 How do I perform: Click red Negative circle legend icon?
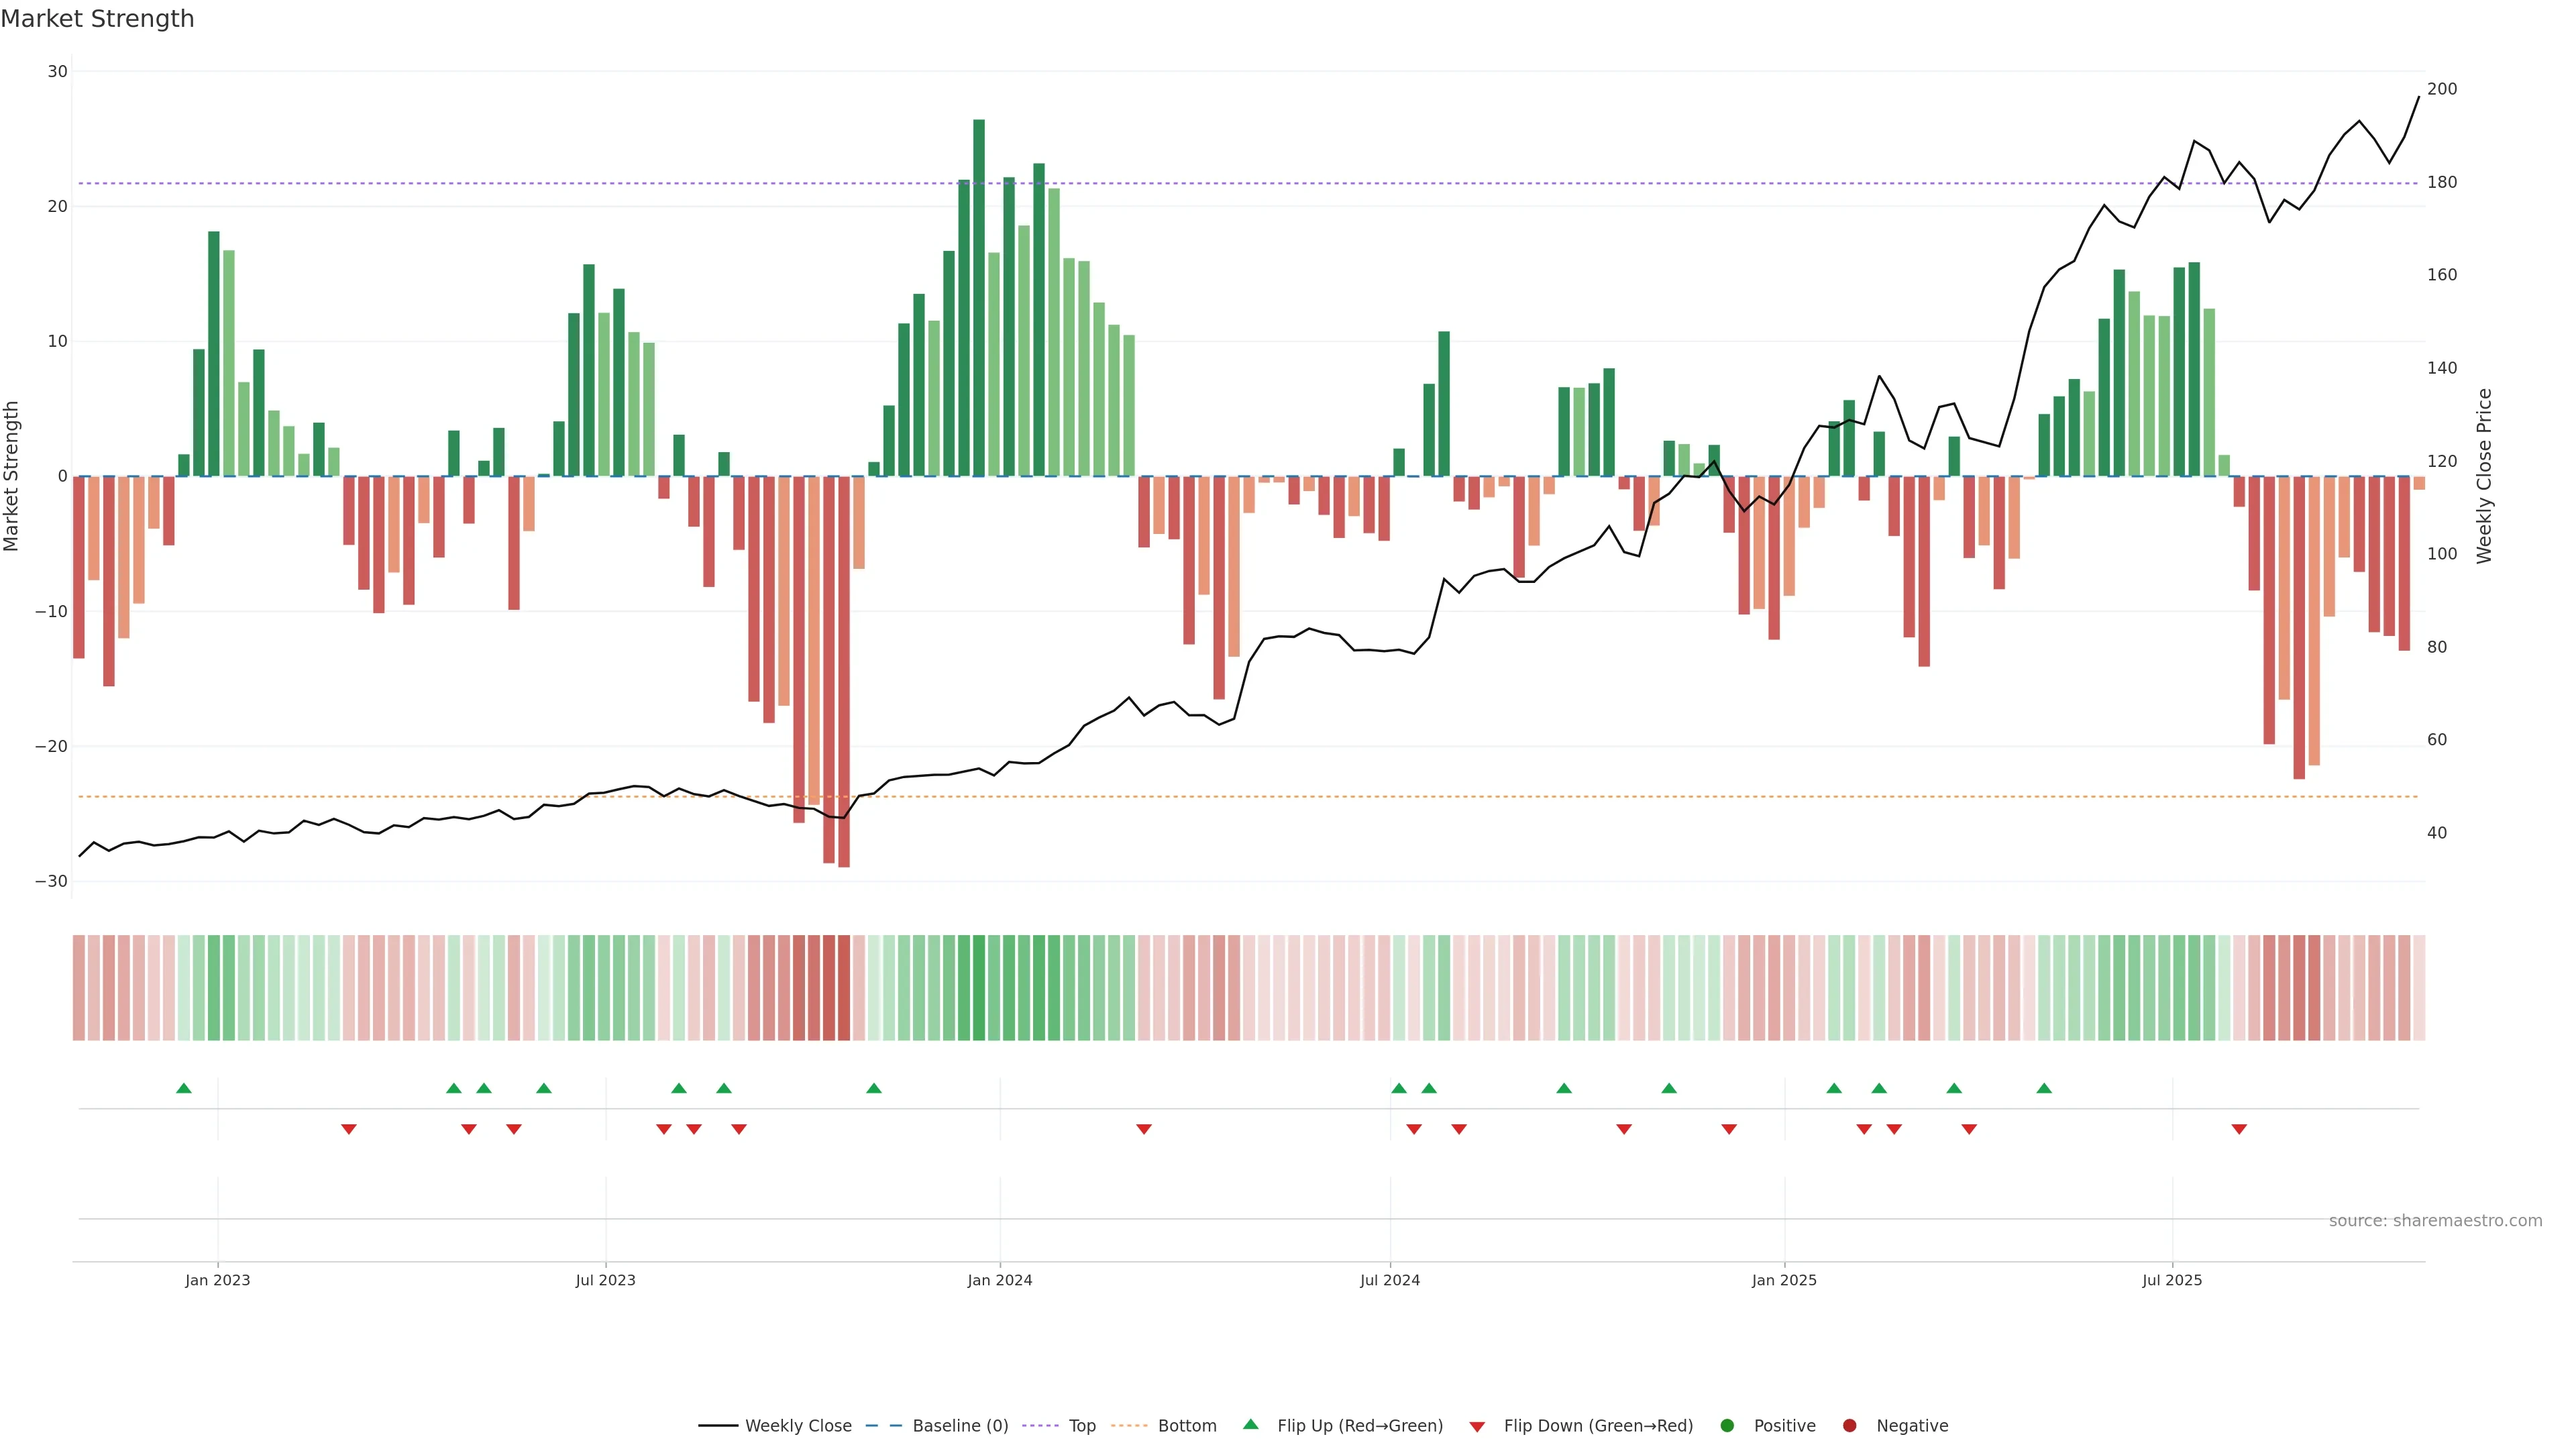click(x=1849, y=1425)
